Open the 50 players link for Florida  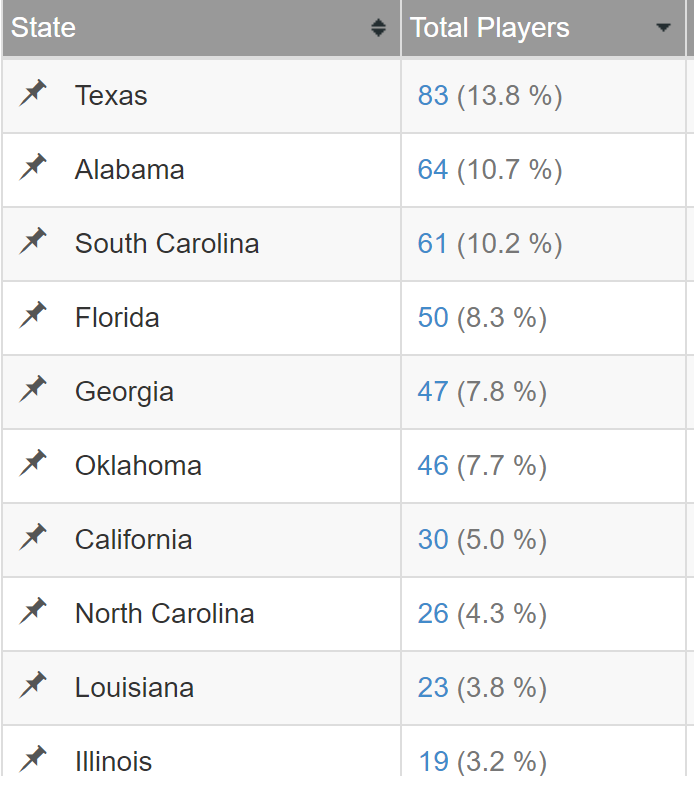433,317
